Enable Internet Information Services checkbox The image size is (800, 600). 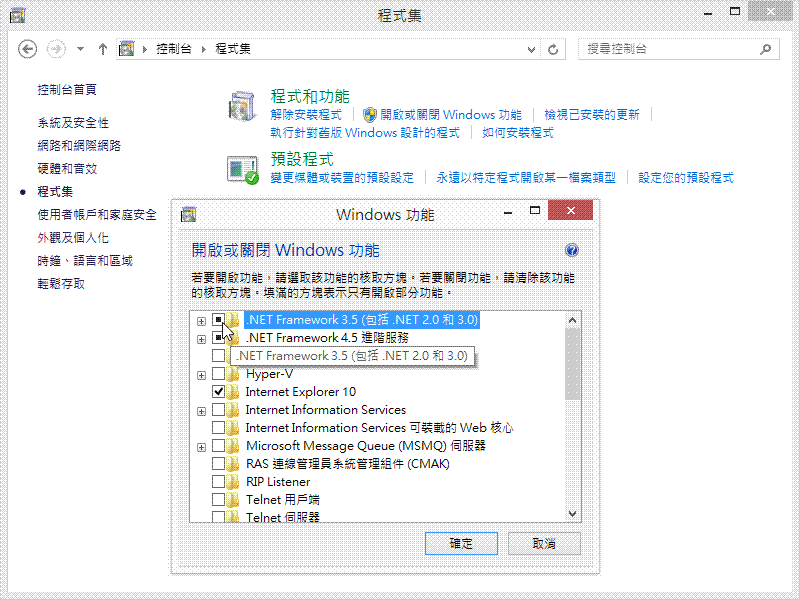pos(218,410)
